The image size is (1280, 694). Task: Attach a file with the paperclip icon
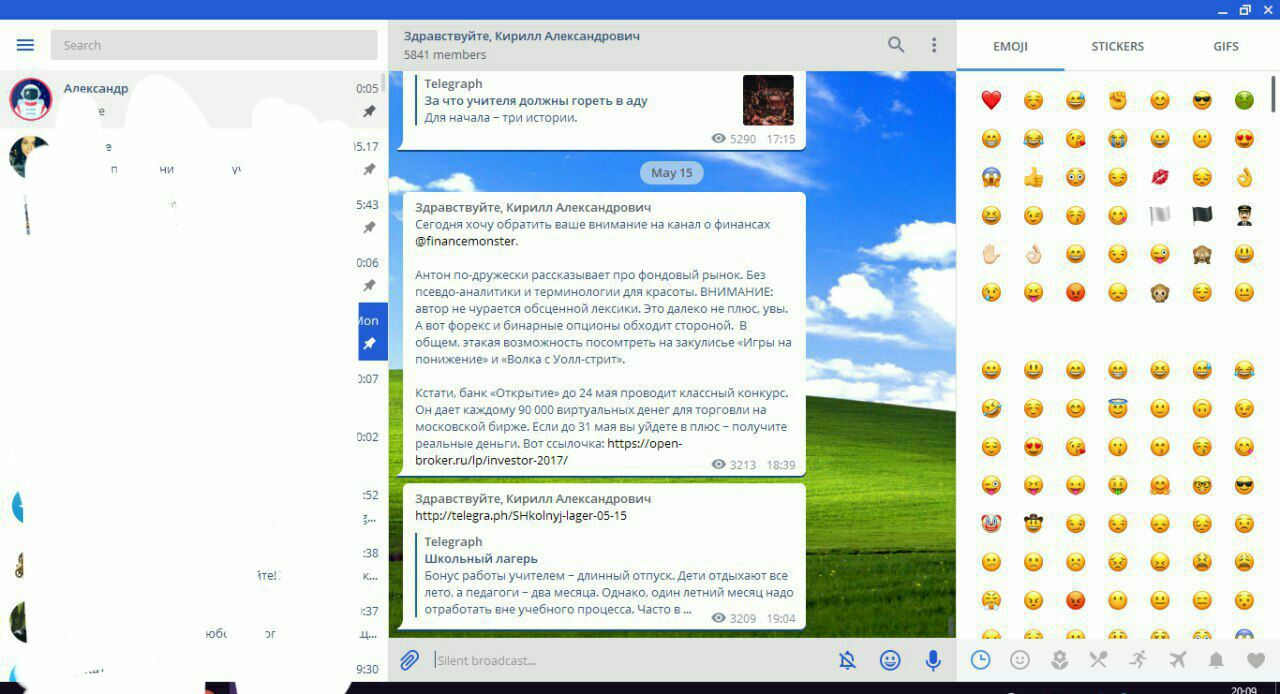[409, 660]
